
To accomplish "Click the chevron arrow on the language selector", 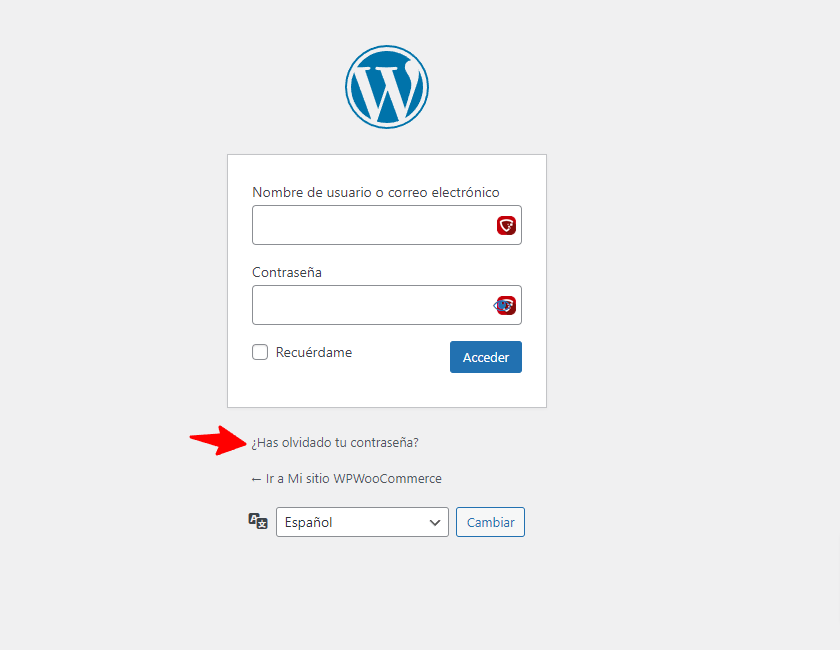I will pyautogui.click(x=435, y=522).
